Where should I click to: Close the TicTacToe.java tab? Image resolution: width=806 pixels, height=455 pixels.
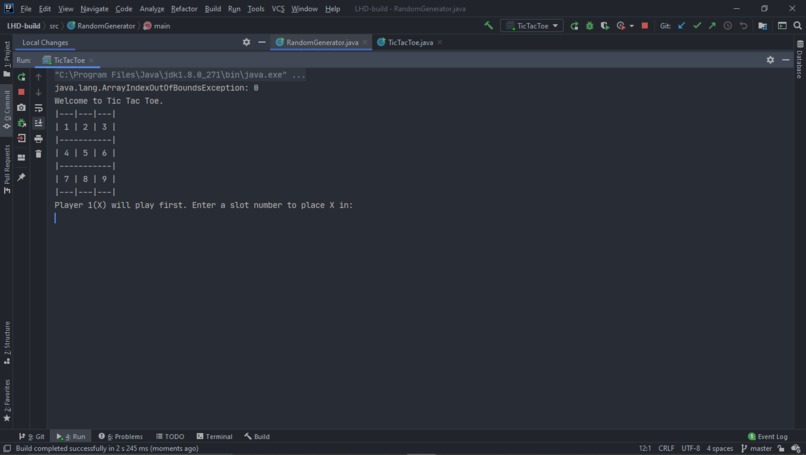tap(439, 42)
